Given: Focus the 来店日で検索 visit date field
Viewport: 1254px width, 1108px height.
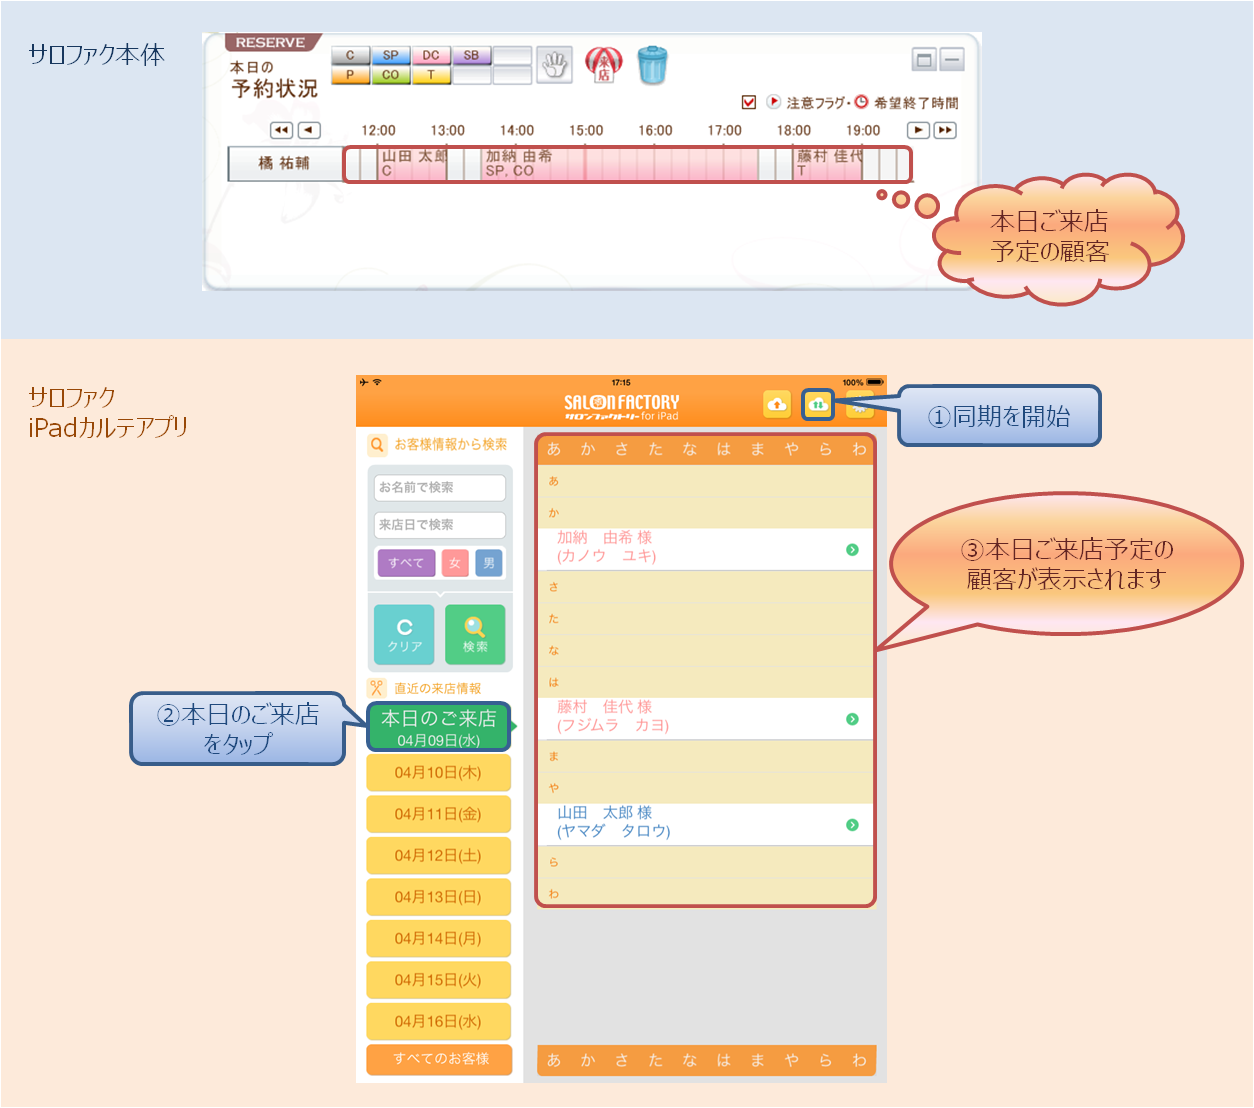Looking at the screenshot, I should (440, 525).
